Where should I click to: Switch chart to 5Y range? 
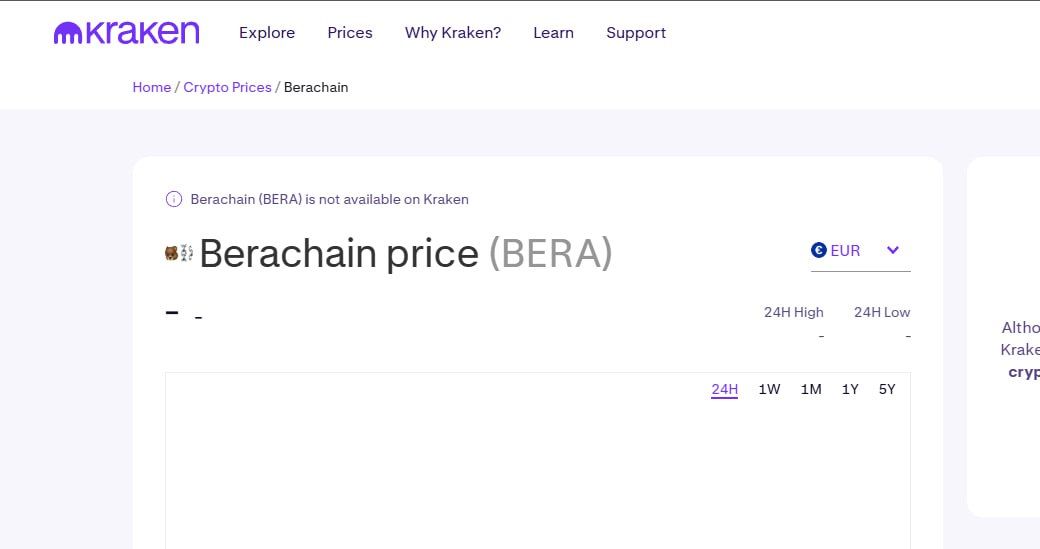(887, 389)
